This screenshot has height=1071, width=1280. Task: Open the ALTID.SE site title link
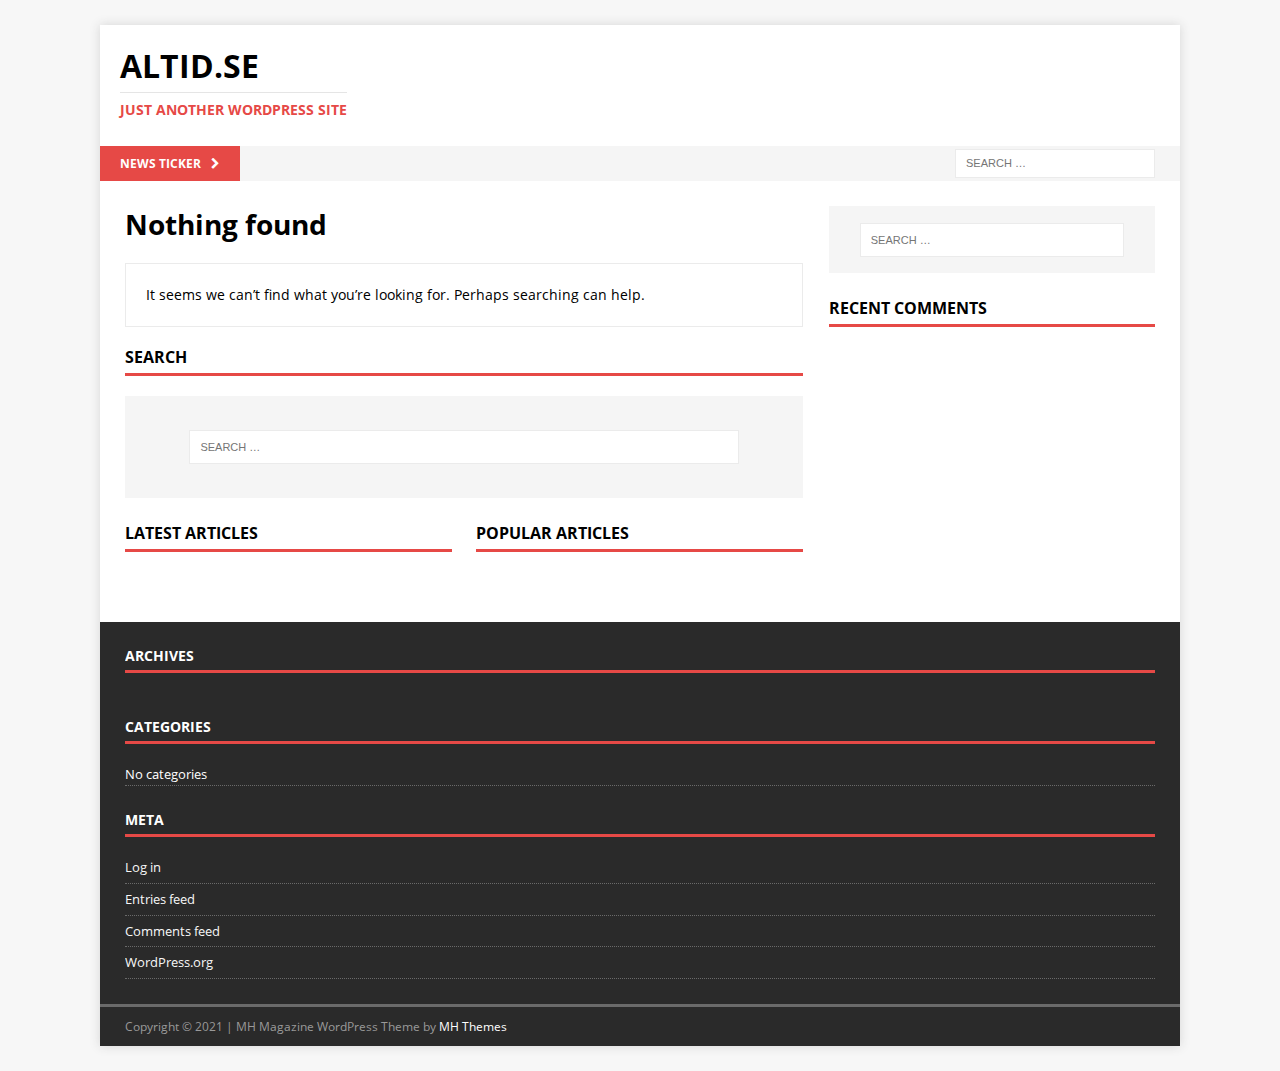coord(189,67)
